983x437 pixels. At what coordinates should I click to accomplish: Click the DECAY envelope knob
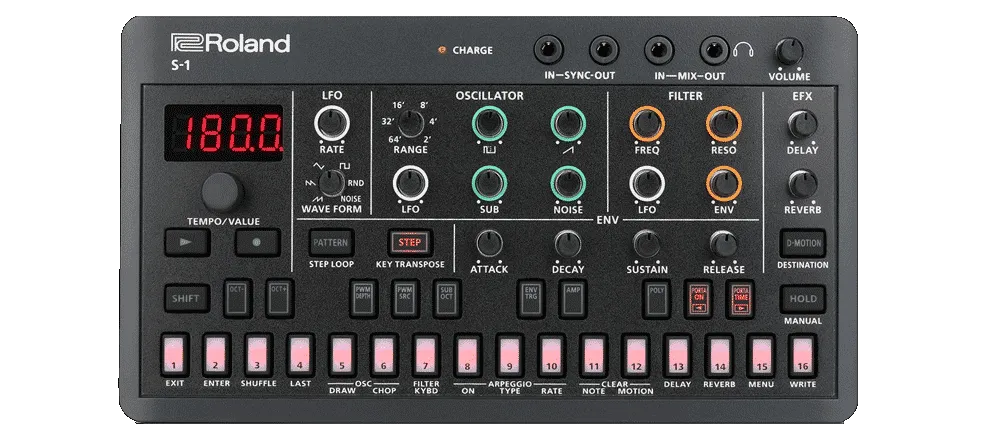568,243
